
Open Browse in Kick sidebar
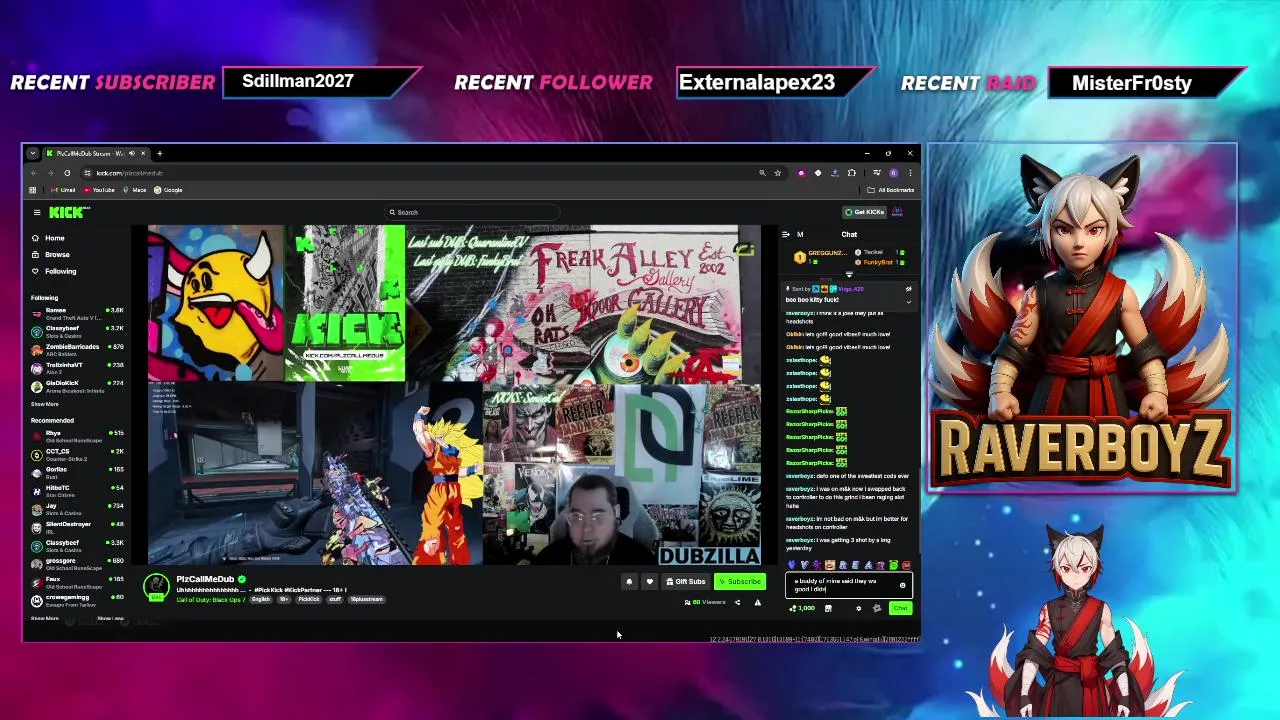pos(50,254)
